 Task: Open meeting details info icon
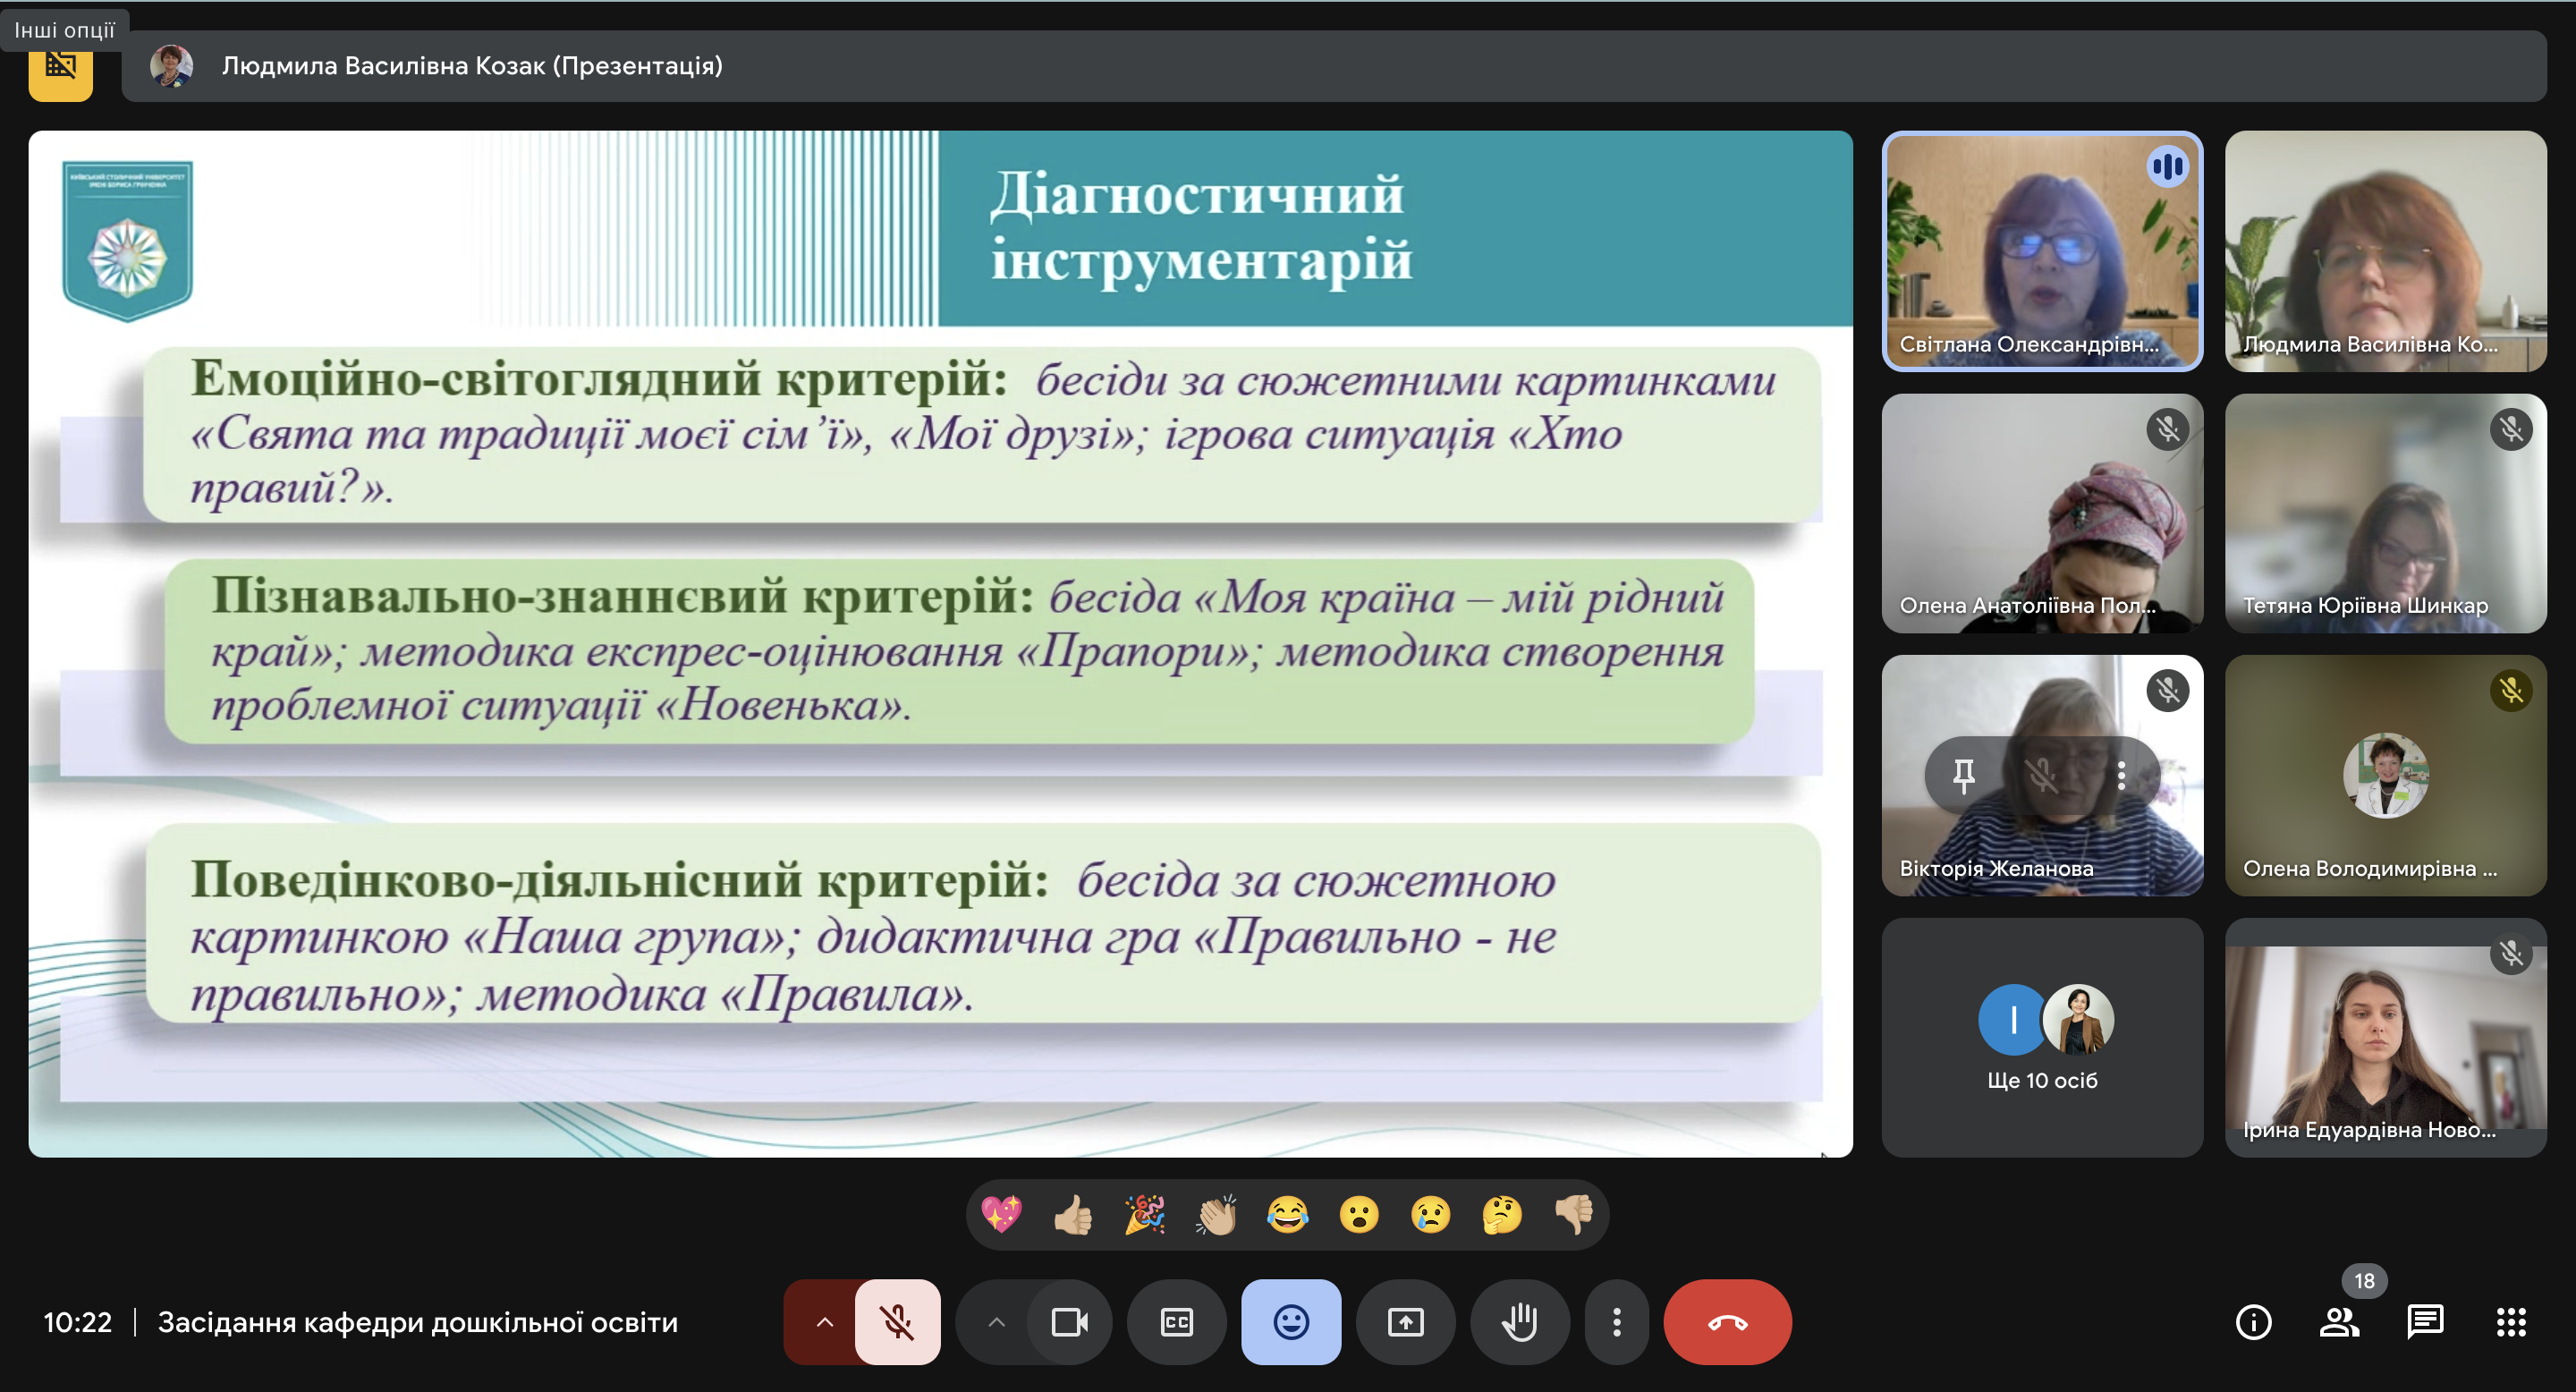point(2253,1322)
